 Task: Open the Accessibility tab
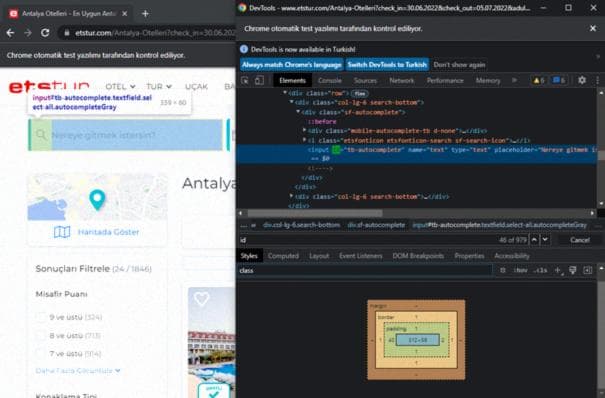(512, 256)
